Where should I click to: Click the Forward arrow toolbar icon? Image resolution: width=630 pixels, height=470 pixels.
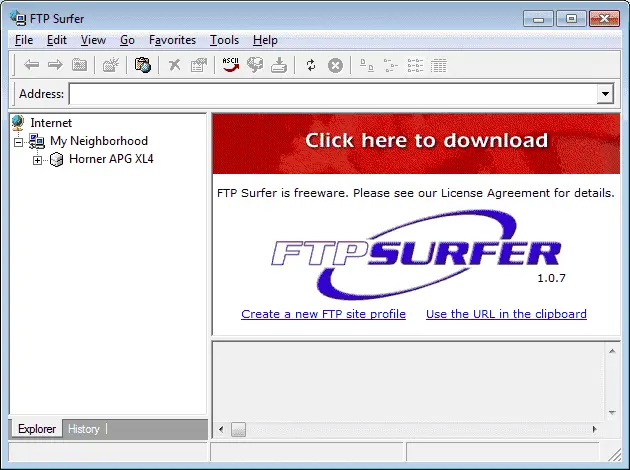[x=55, y=65]
